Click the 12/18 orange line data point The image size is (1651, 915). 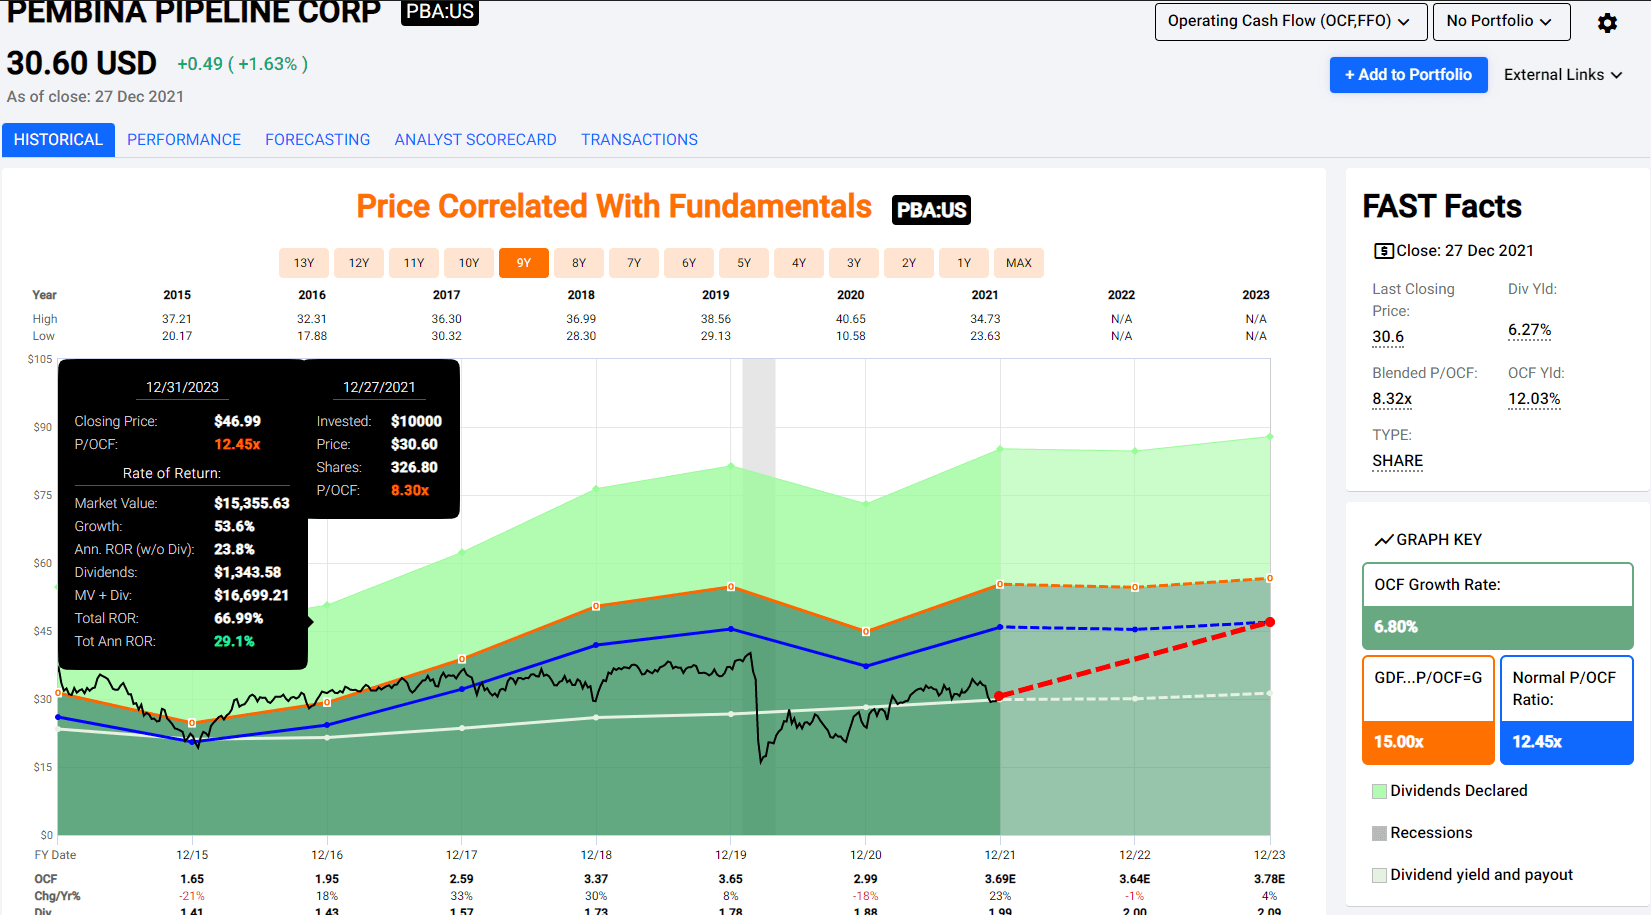596,606
